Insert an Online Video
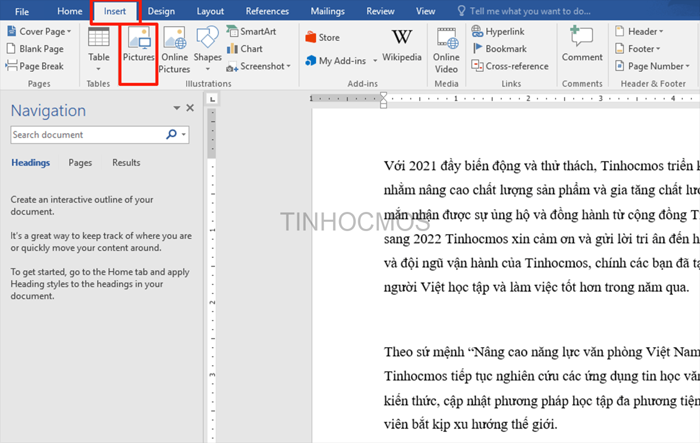 coord(446,49)
